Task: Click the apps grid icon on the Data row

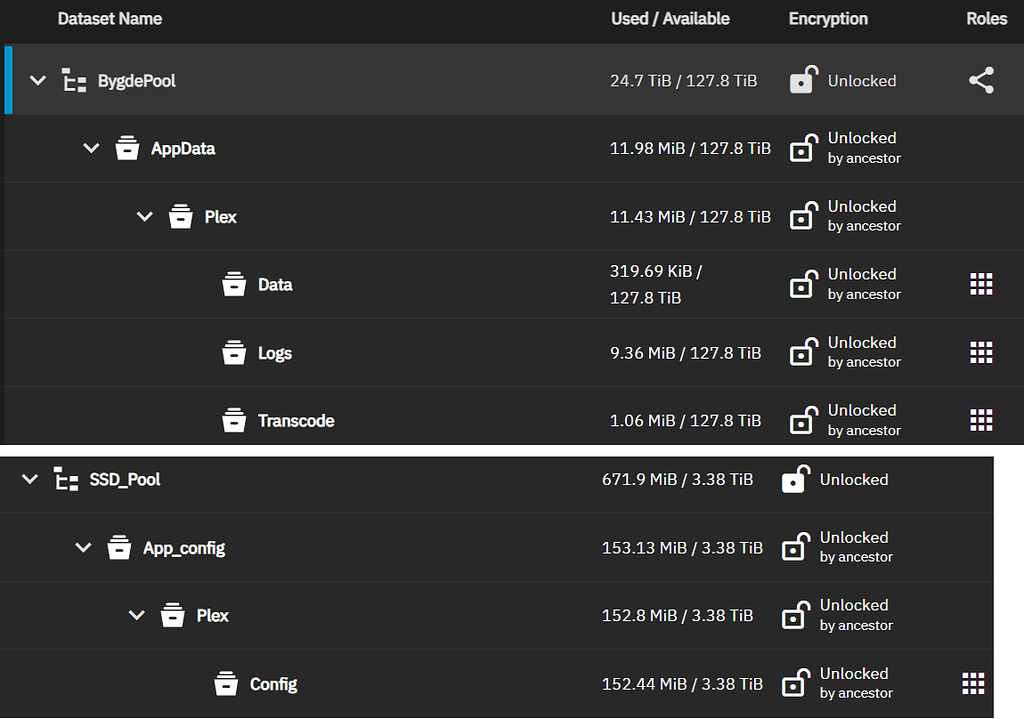Action: coord(980,283)
